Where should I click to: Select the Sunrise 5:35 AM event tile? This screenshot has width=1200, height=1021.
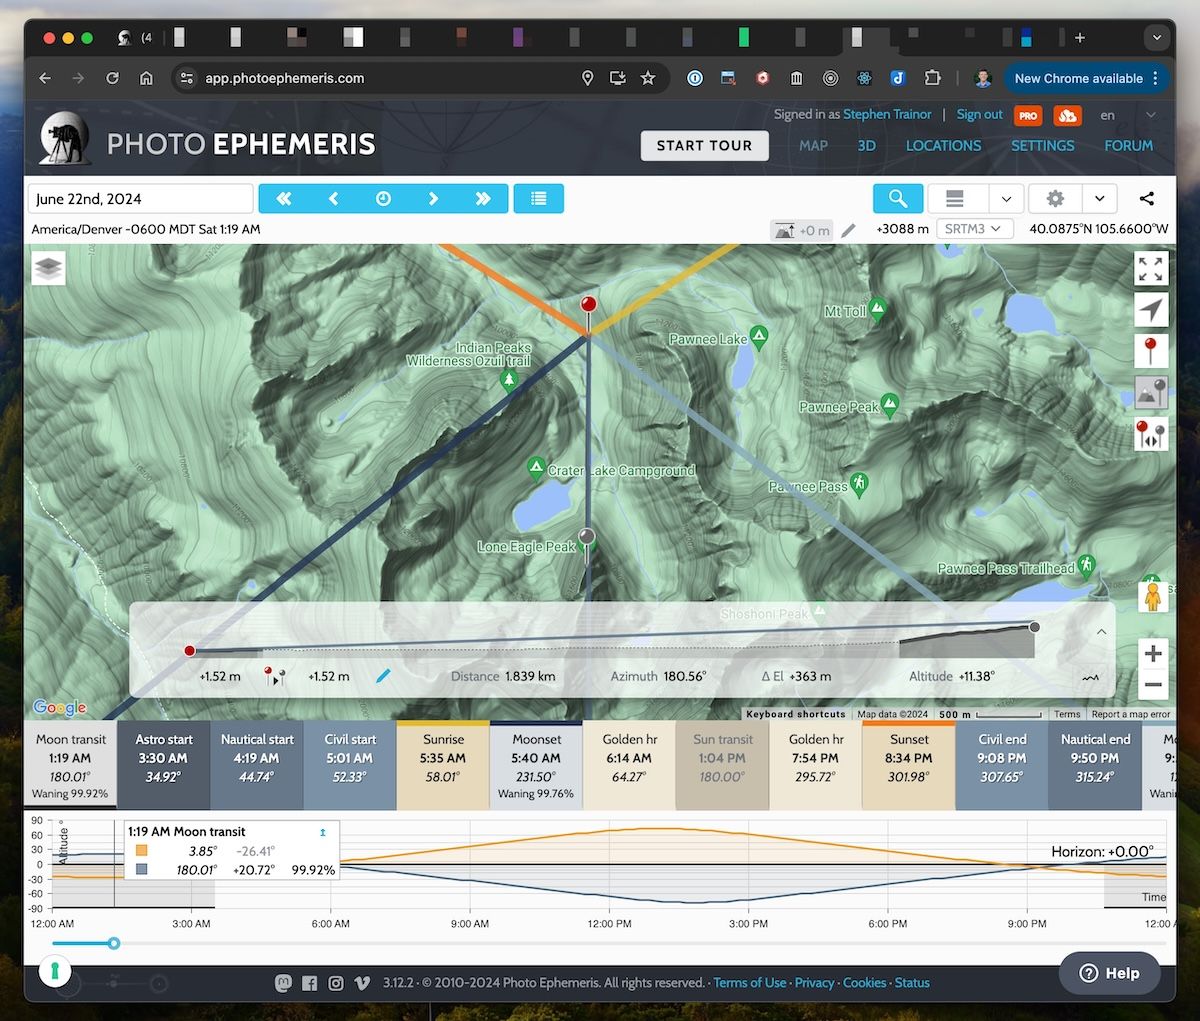(x=442, y=765)
